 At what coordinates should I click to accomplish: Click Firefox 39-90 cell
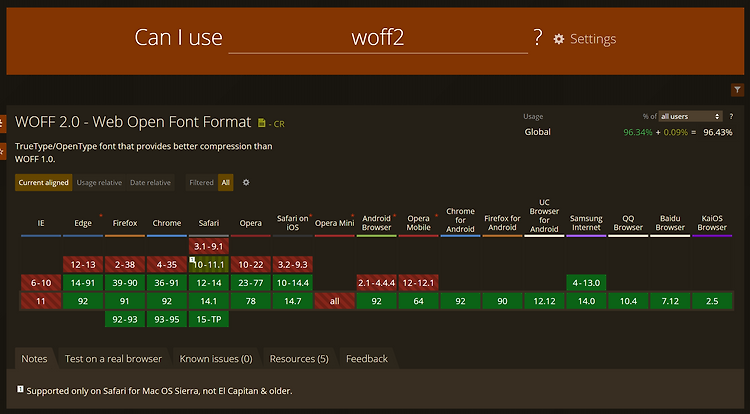coord(125,283)
